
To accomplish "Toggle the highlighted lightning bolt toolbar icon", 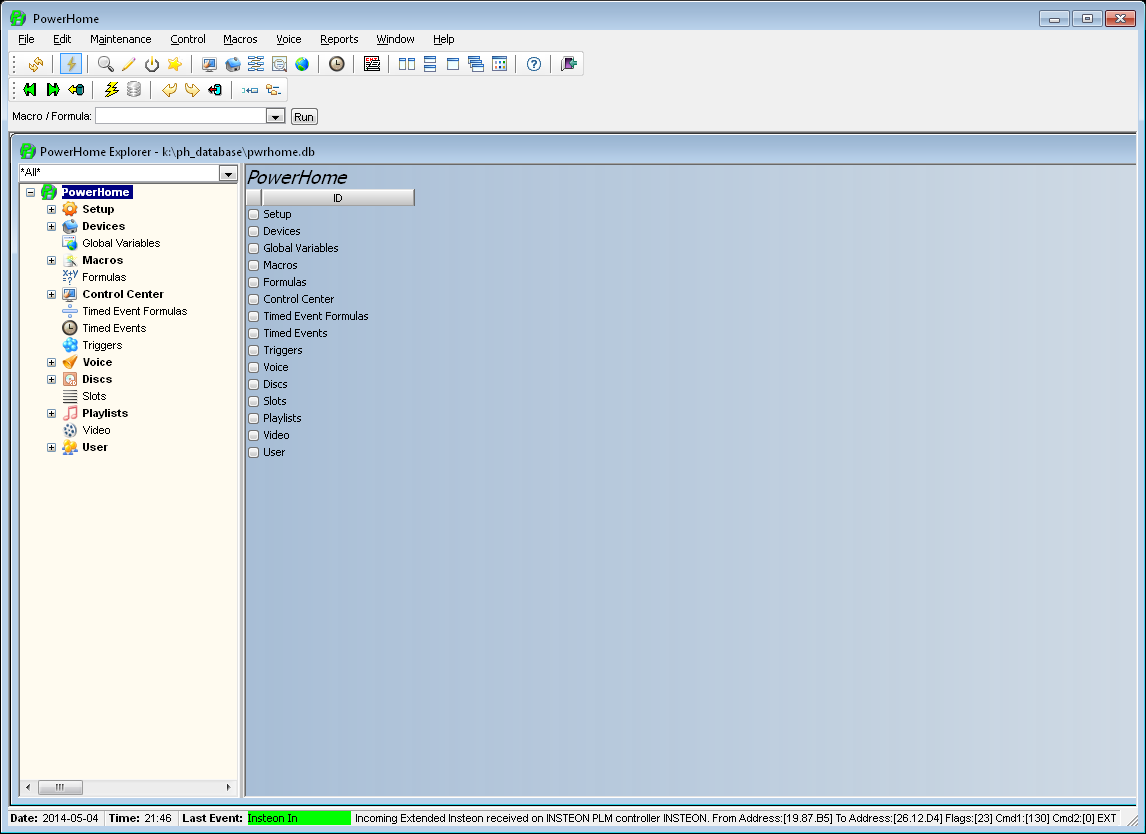I will (71, 64).
